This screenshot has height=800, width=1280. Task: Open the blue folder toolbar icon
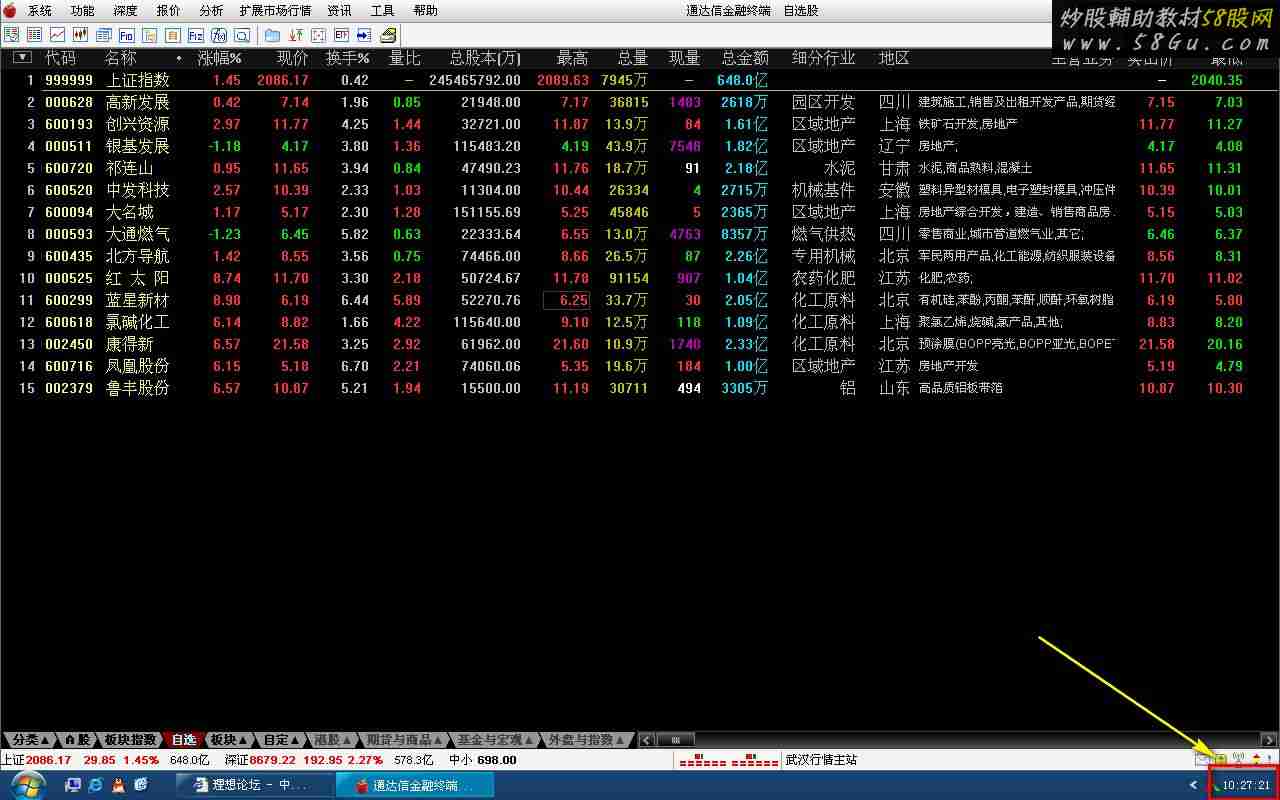coord(272,35)
